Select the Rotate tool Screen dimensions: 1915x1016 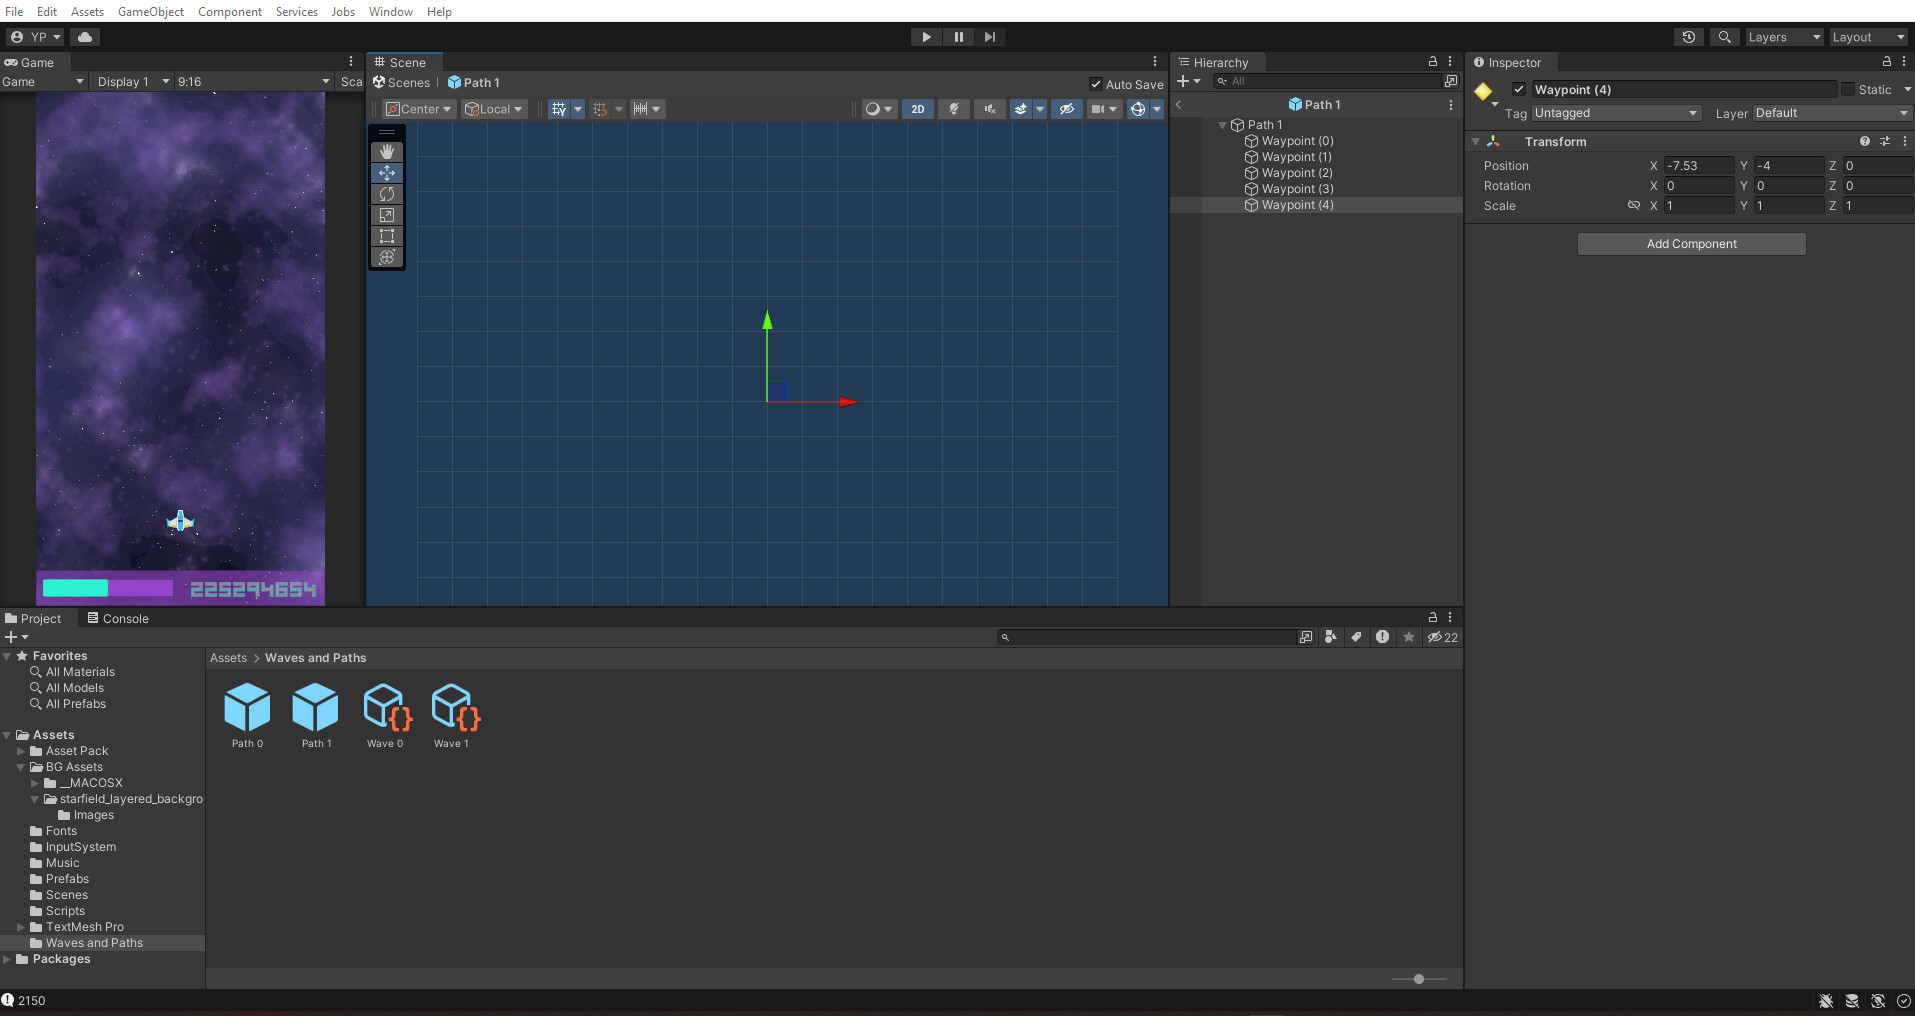[x=387, y=194]
